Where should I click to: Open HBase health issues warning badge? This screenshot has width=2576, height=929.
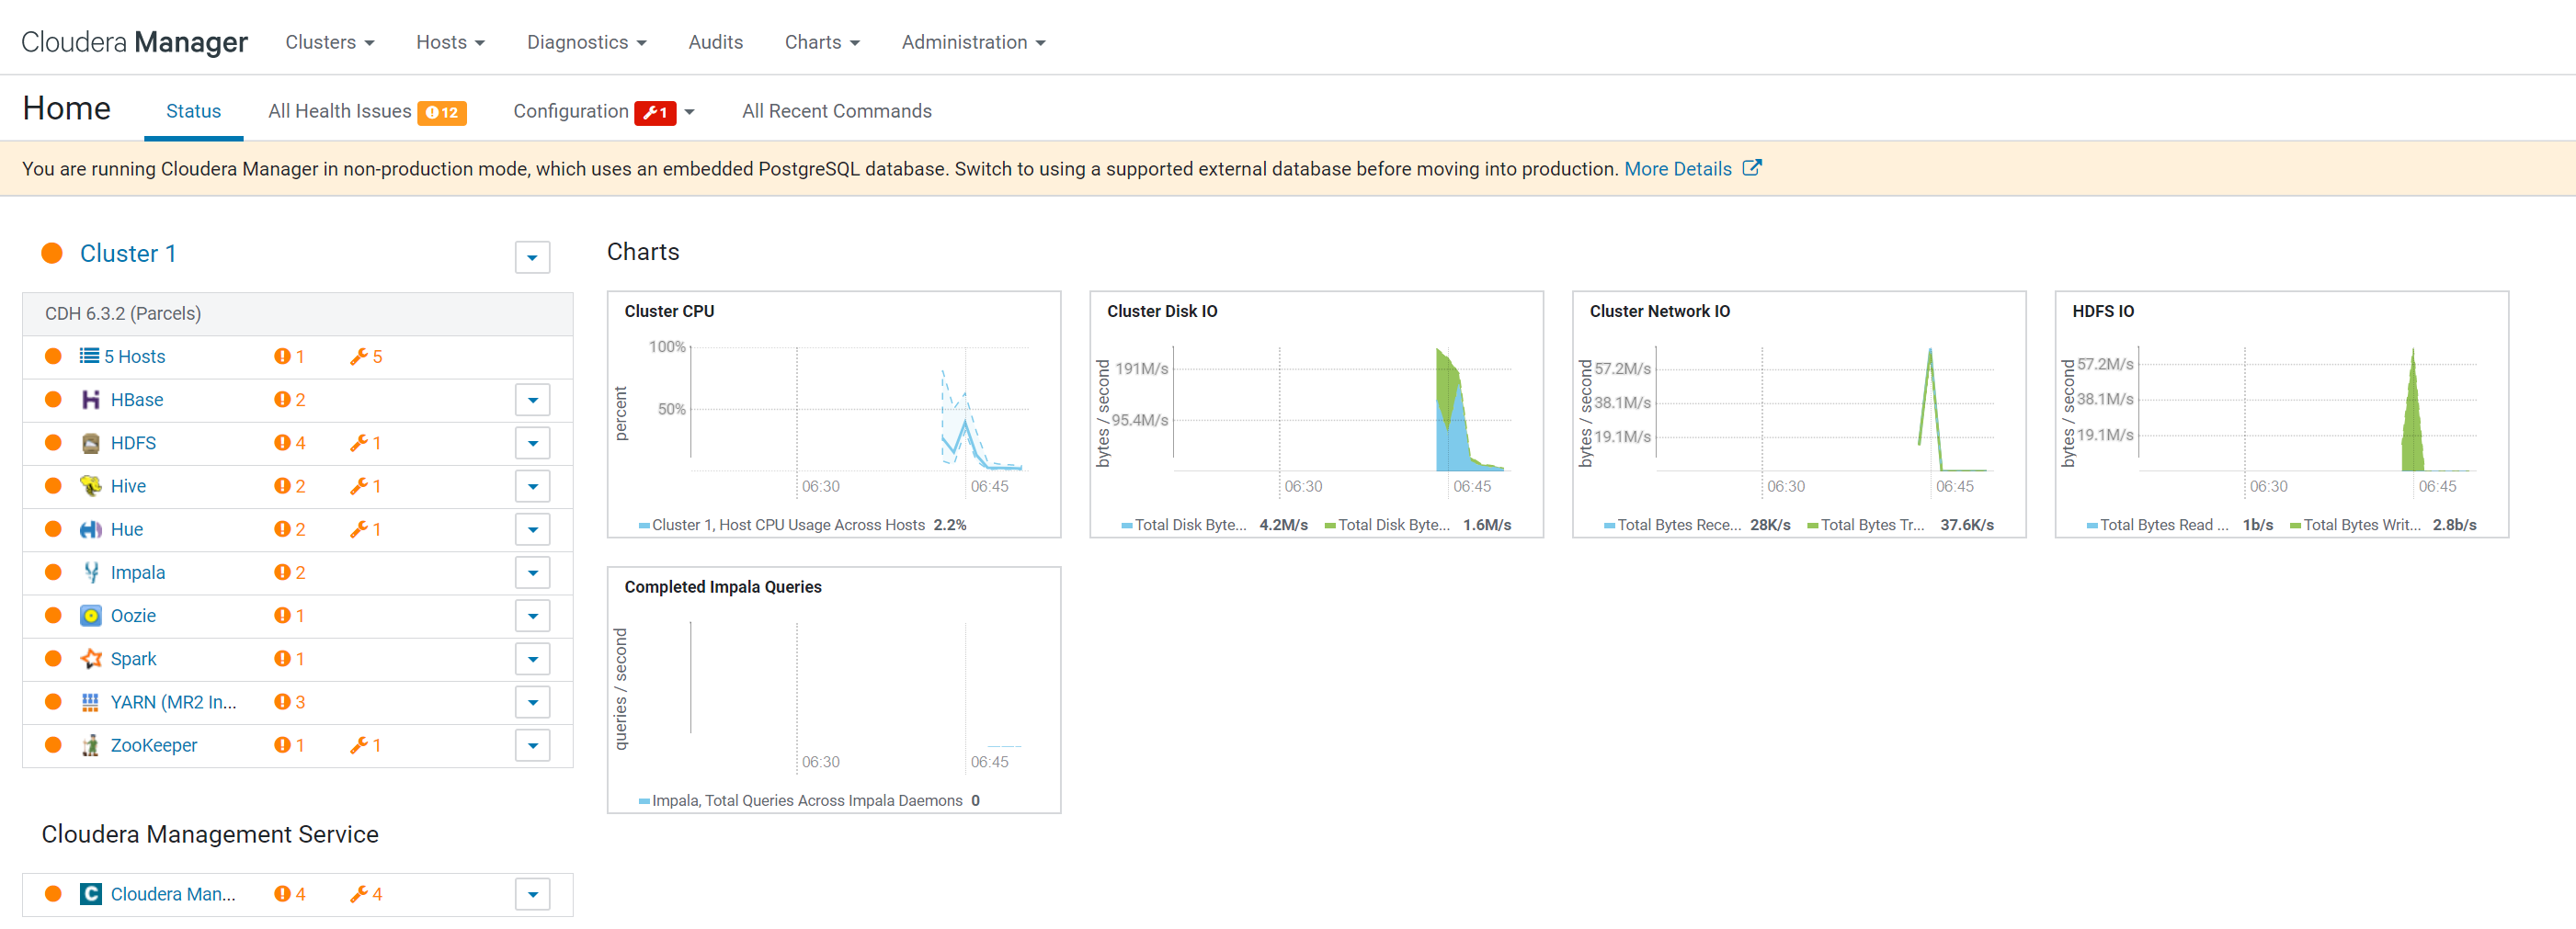[290, 400]
